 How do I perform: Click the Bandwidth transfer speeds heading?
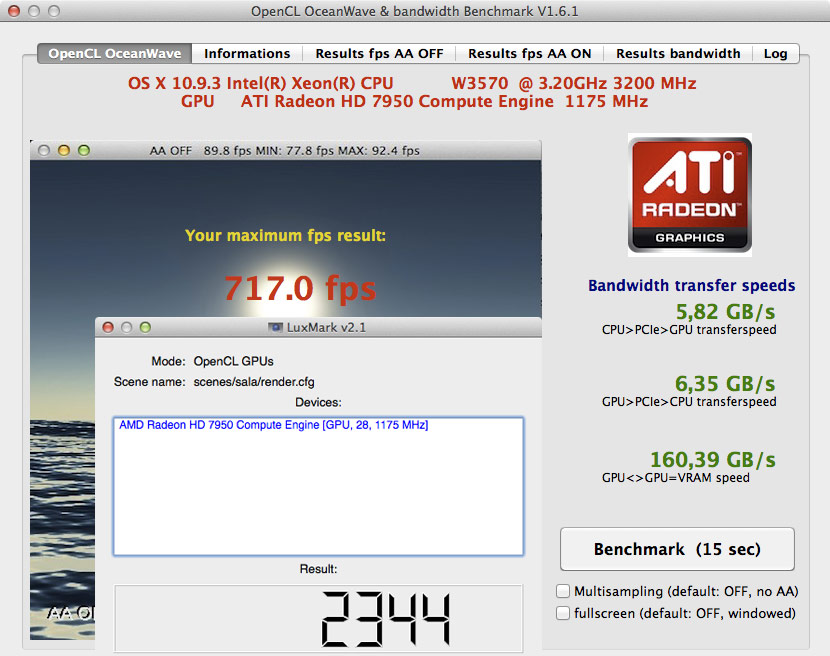691,285
